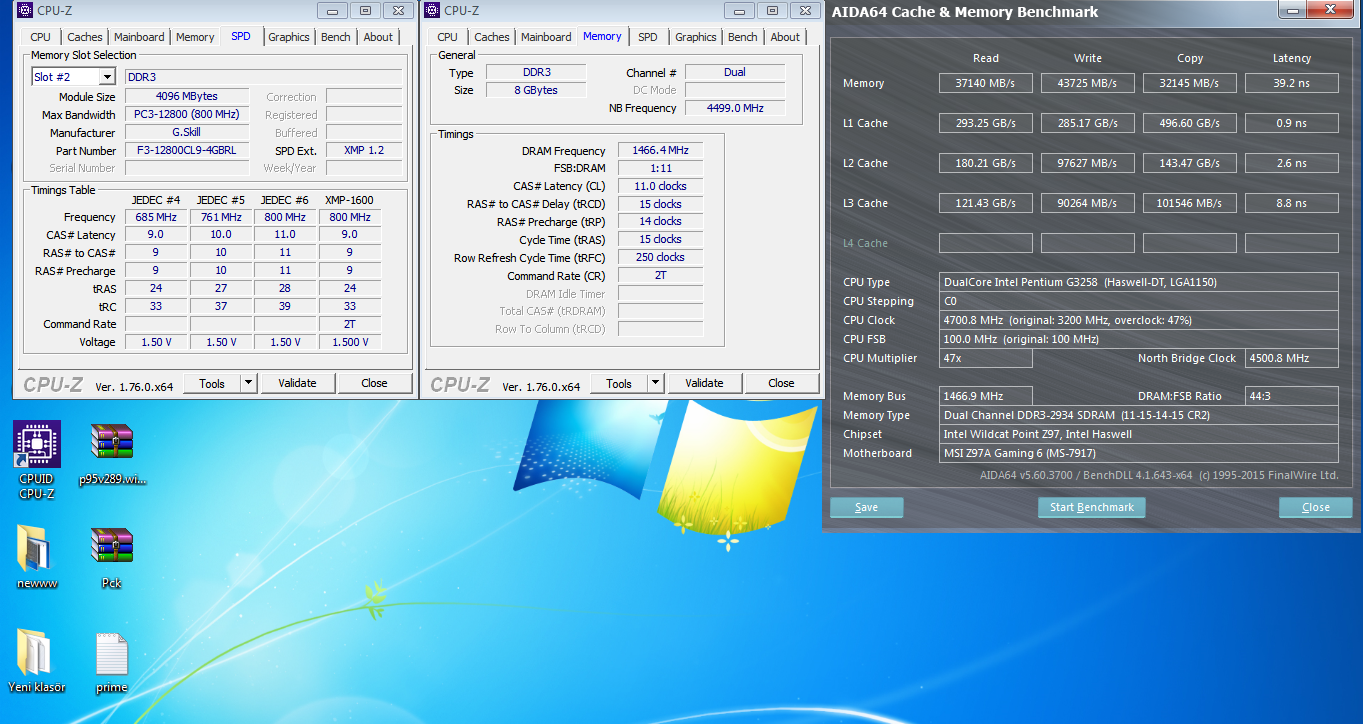Click CPU Type DualCore Intel Pentium G3258 value
1363x724 pixels.
click(1139, 282)
